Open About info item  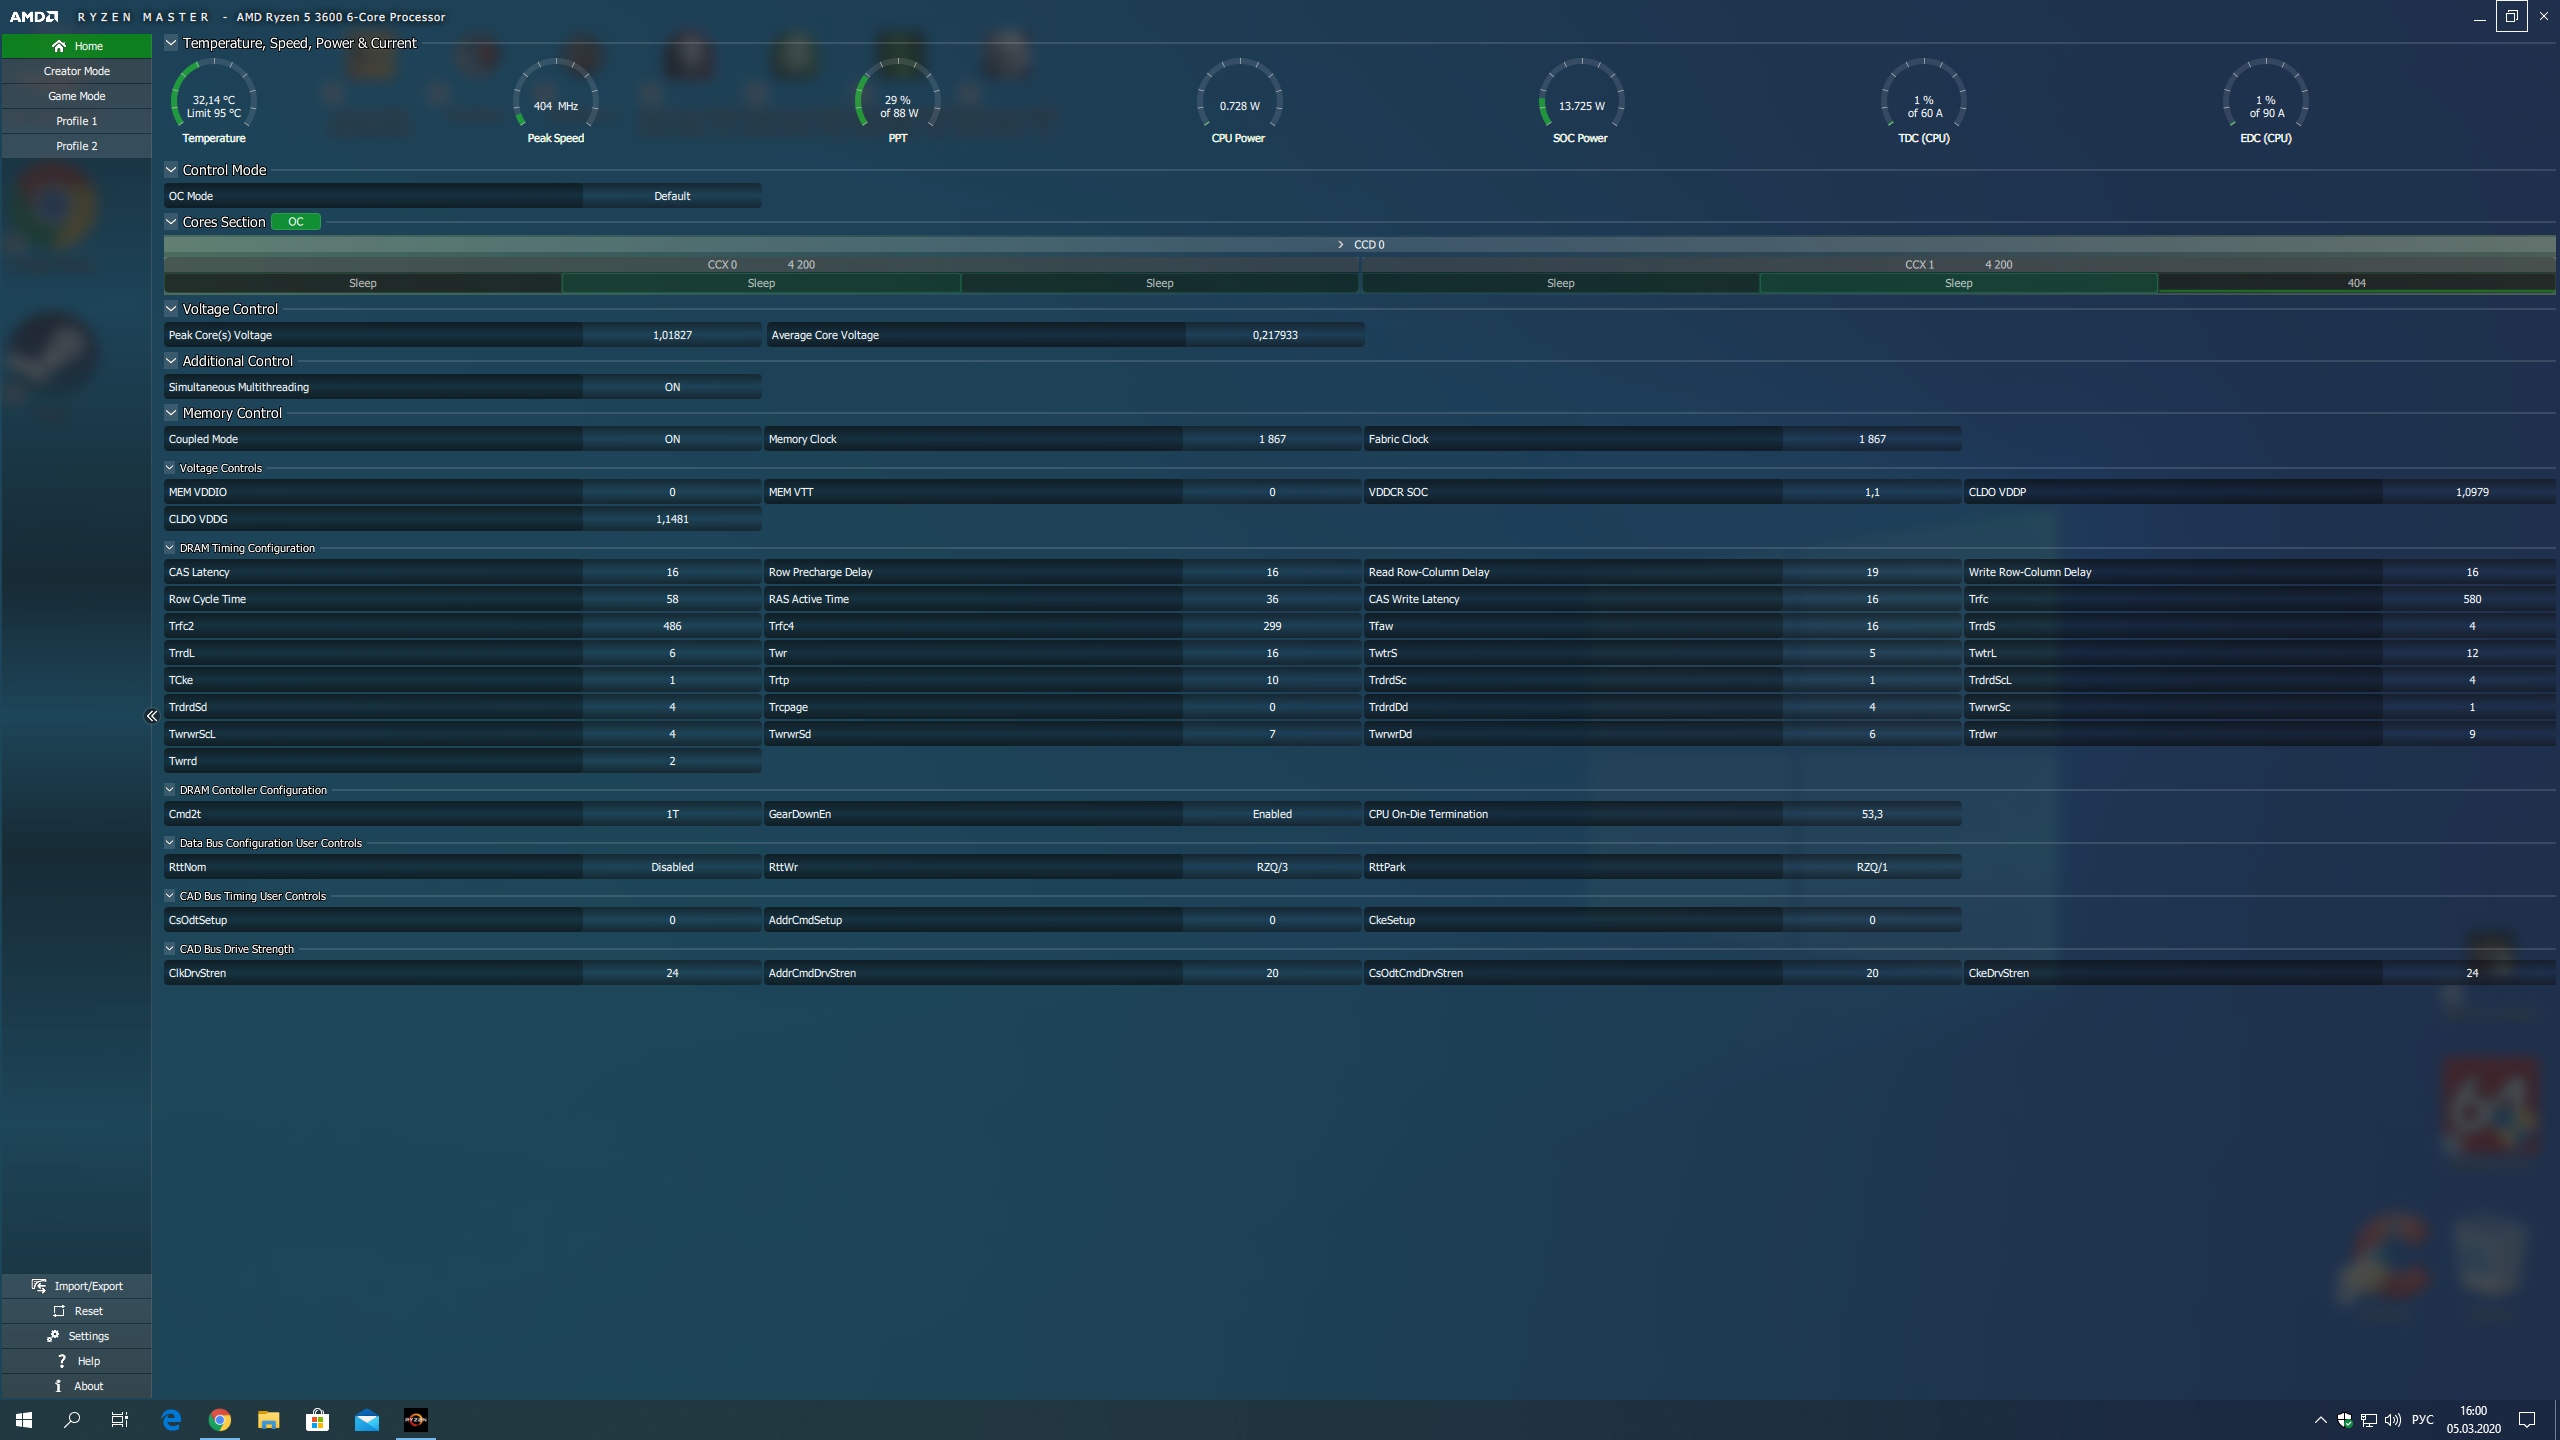59,1386
